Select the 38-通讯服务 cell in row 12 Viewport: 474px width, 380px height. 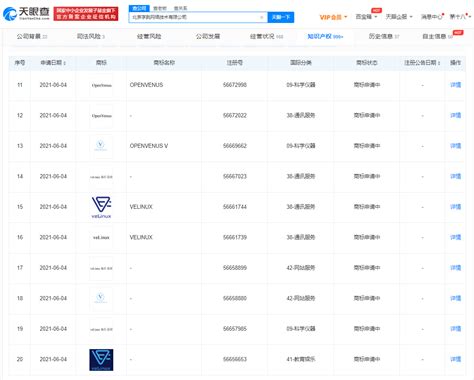301,116
